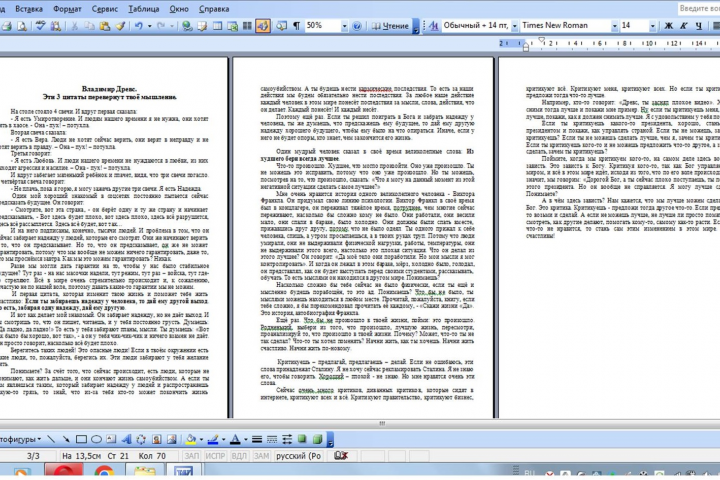Open the Fill Color dropdown arrow
Screen dimensions: 720x480
(201, 440)
